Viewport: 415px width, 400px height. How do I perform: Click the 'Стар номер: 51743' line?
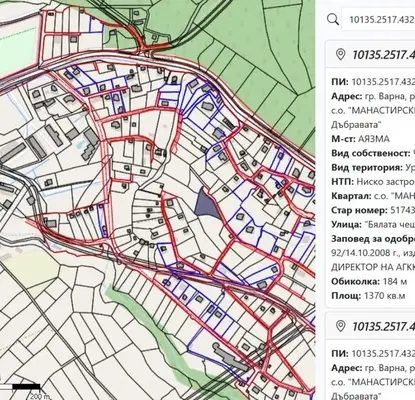point(373,210)
